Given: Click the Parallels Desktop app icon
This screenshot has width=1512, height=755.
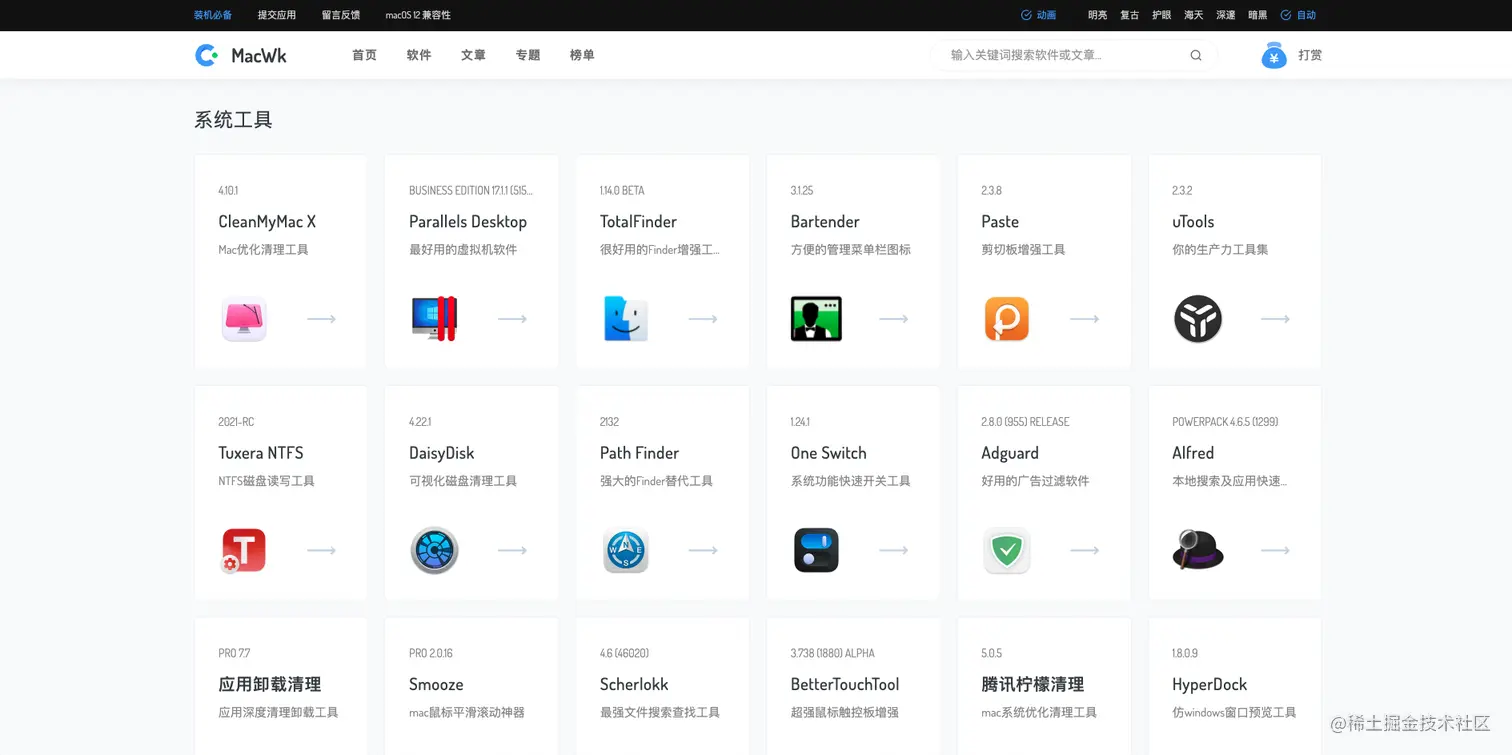Looking at the screenshot, I should click(x=435, y=319).
